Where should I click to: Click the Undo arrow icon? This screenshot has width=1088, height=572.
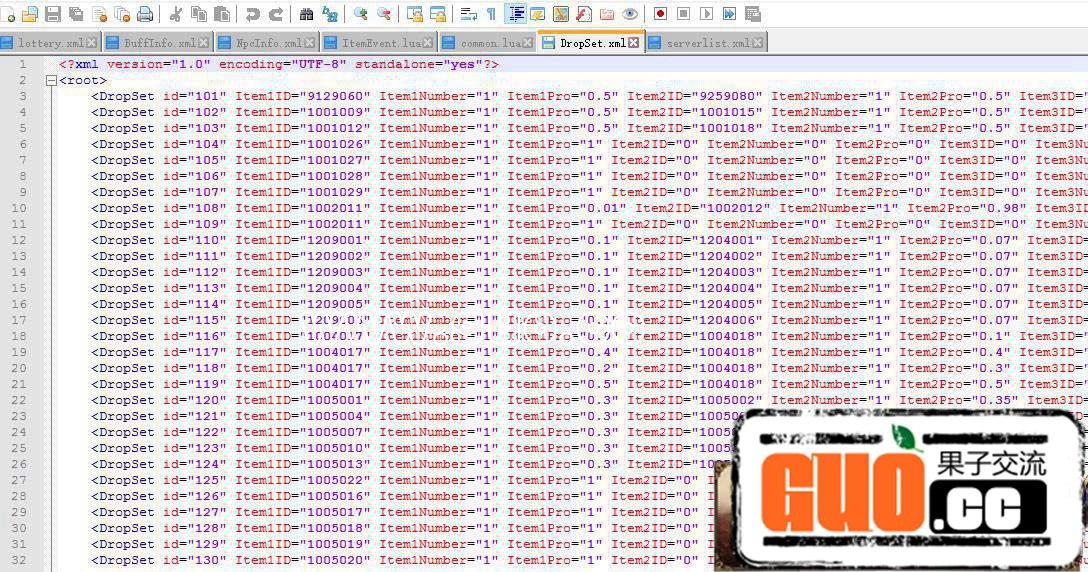[252, 14]
